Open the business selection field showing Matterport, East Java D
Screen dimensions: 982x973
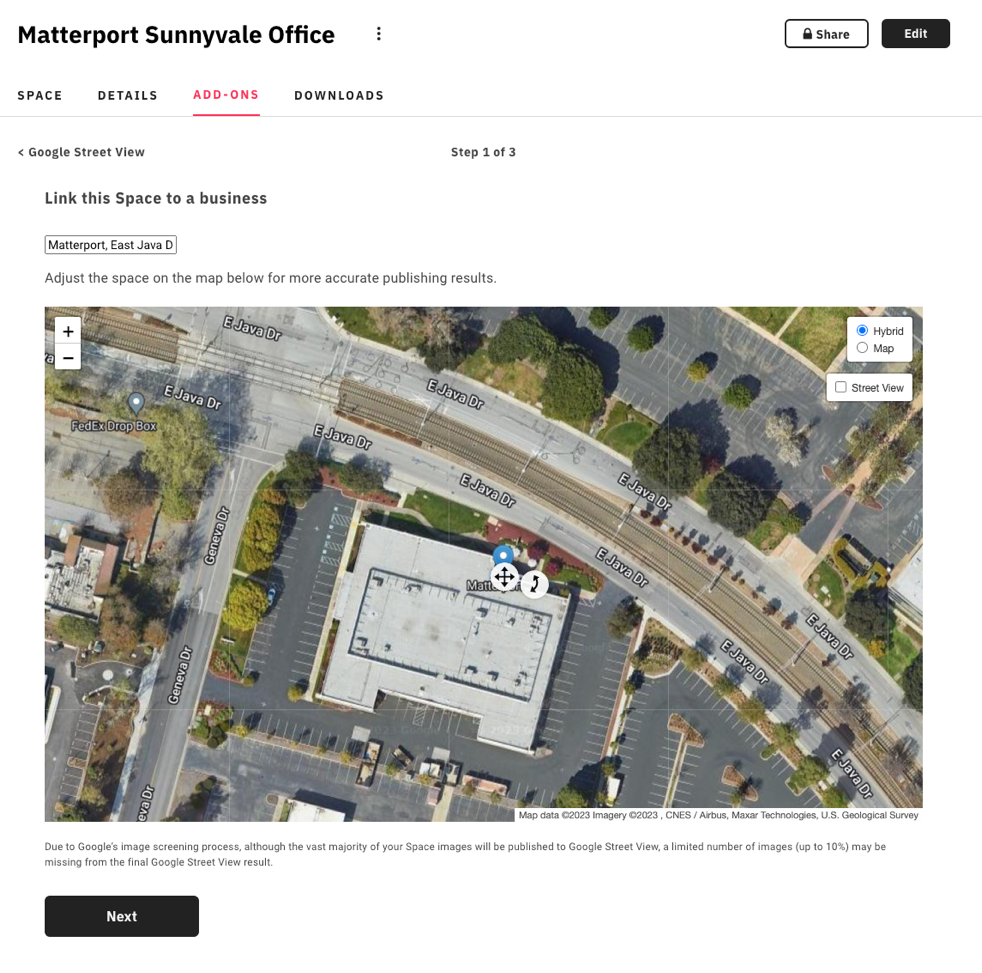pyautogui.click(x=110, y=244)
